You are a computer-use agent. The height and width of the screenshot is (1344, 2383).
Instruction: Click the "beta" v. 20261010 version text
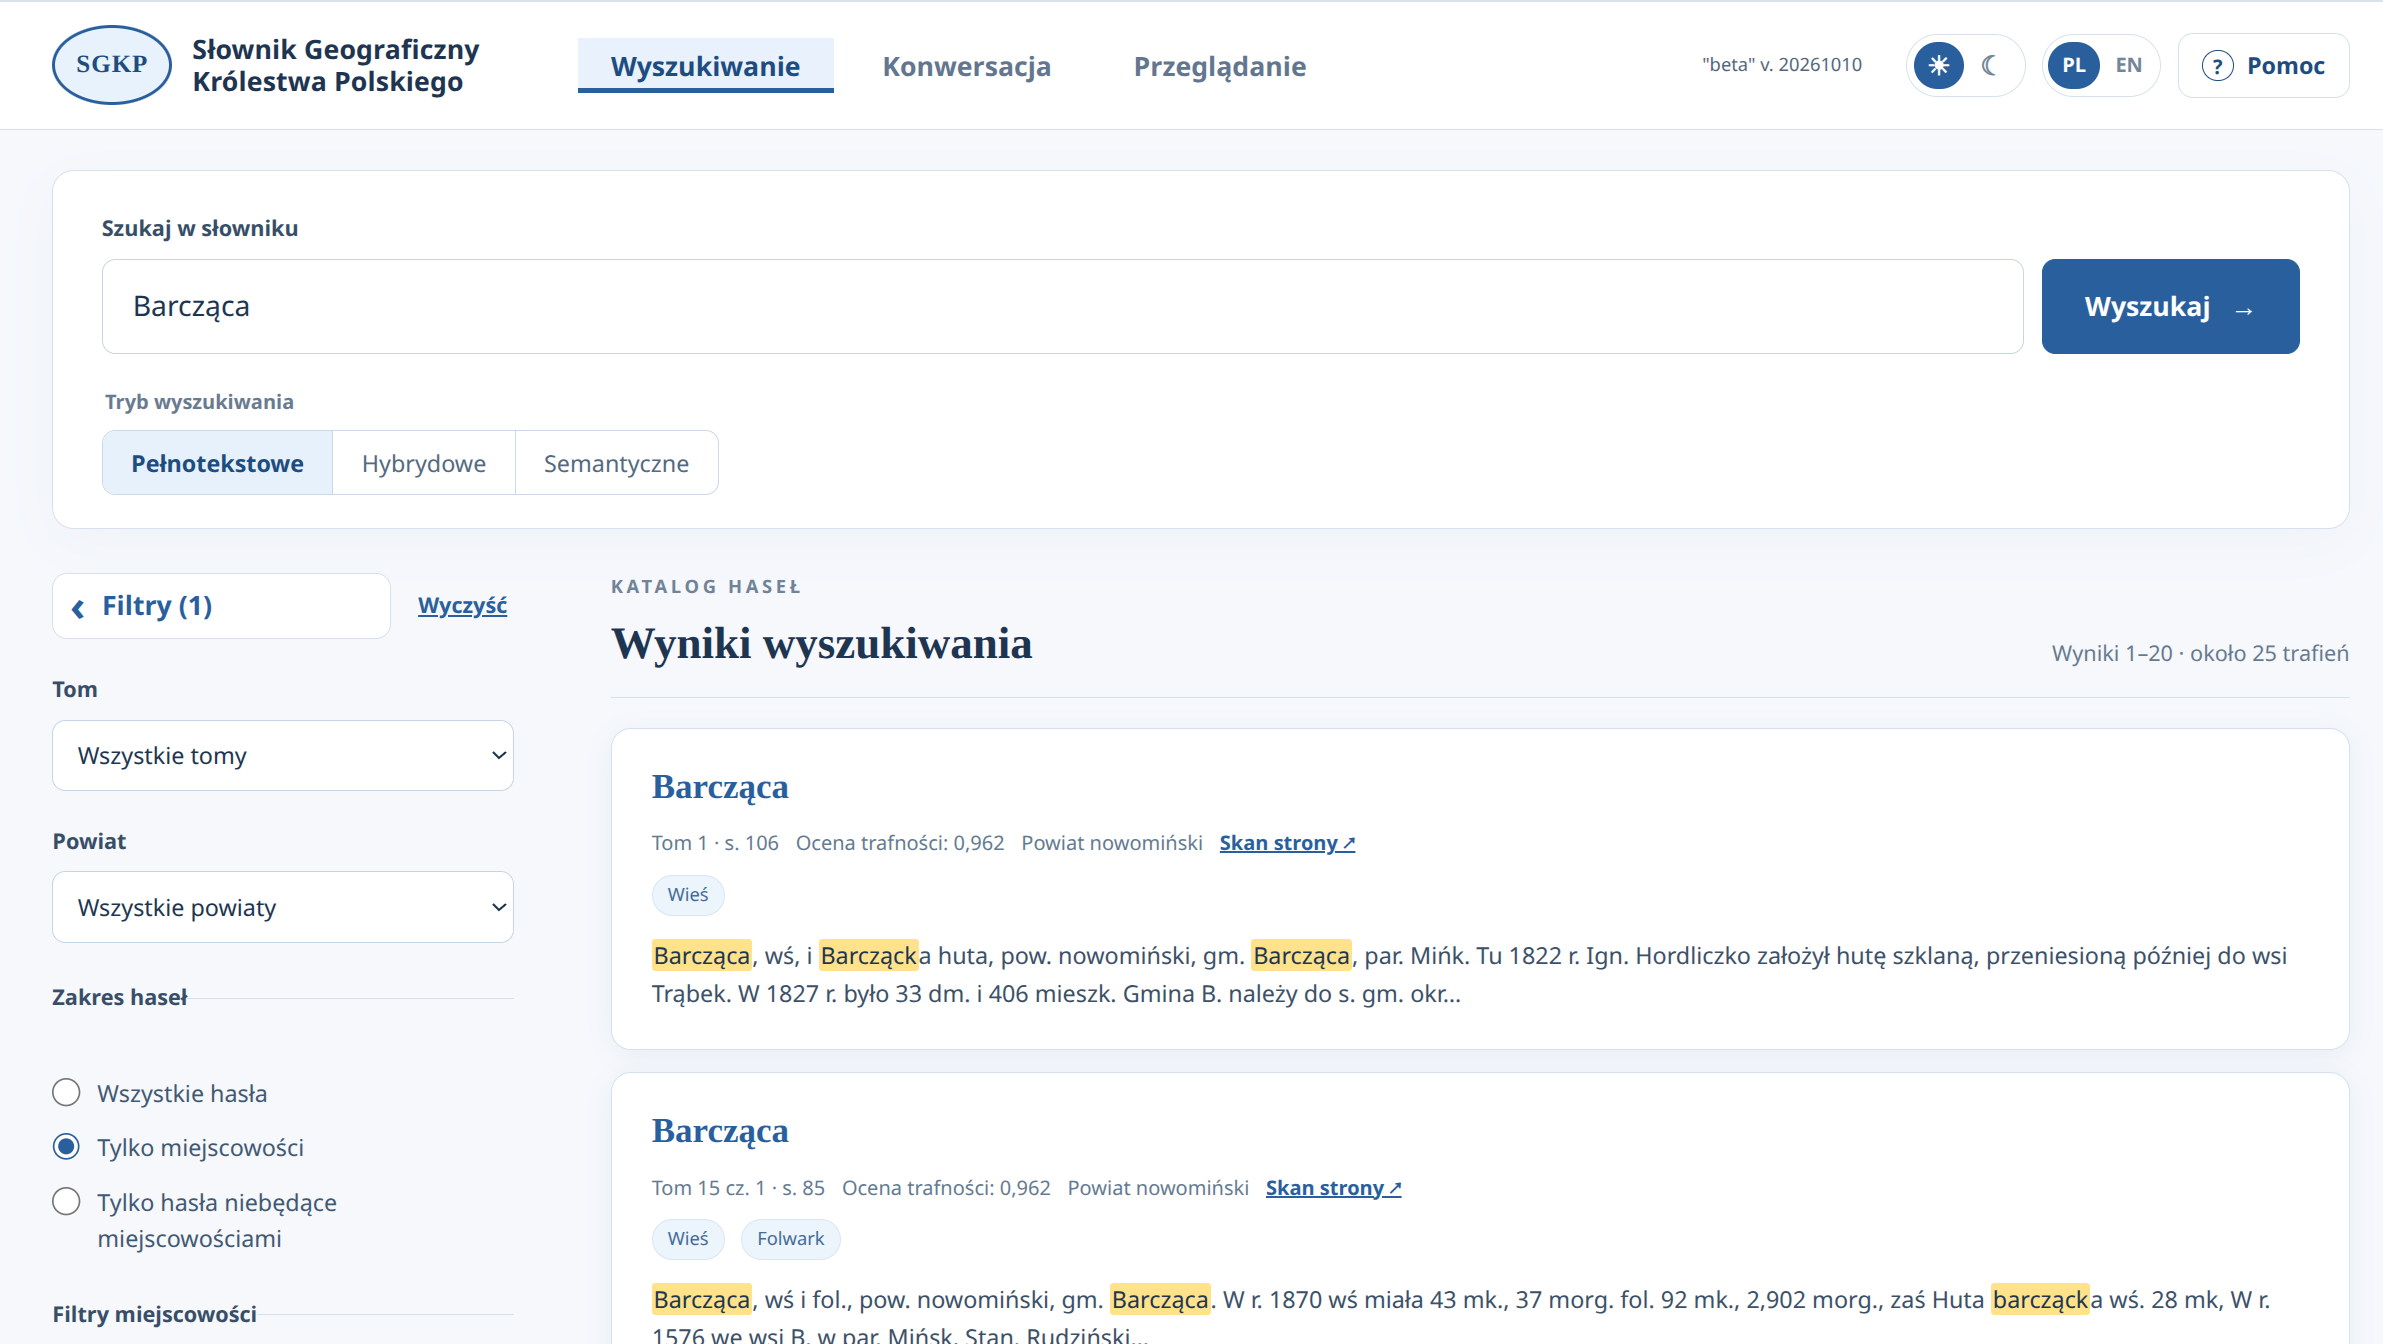pyautogui.click(x=1782, y=65)
